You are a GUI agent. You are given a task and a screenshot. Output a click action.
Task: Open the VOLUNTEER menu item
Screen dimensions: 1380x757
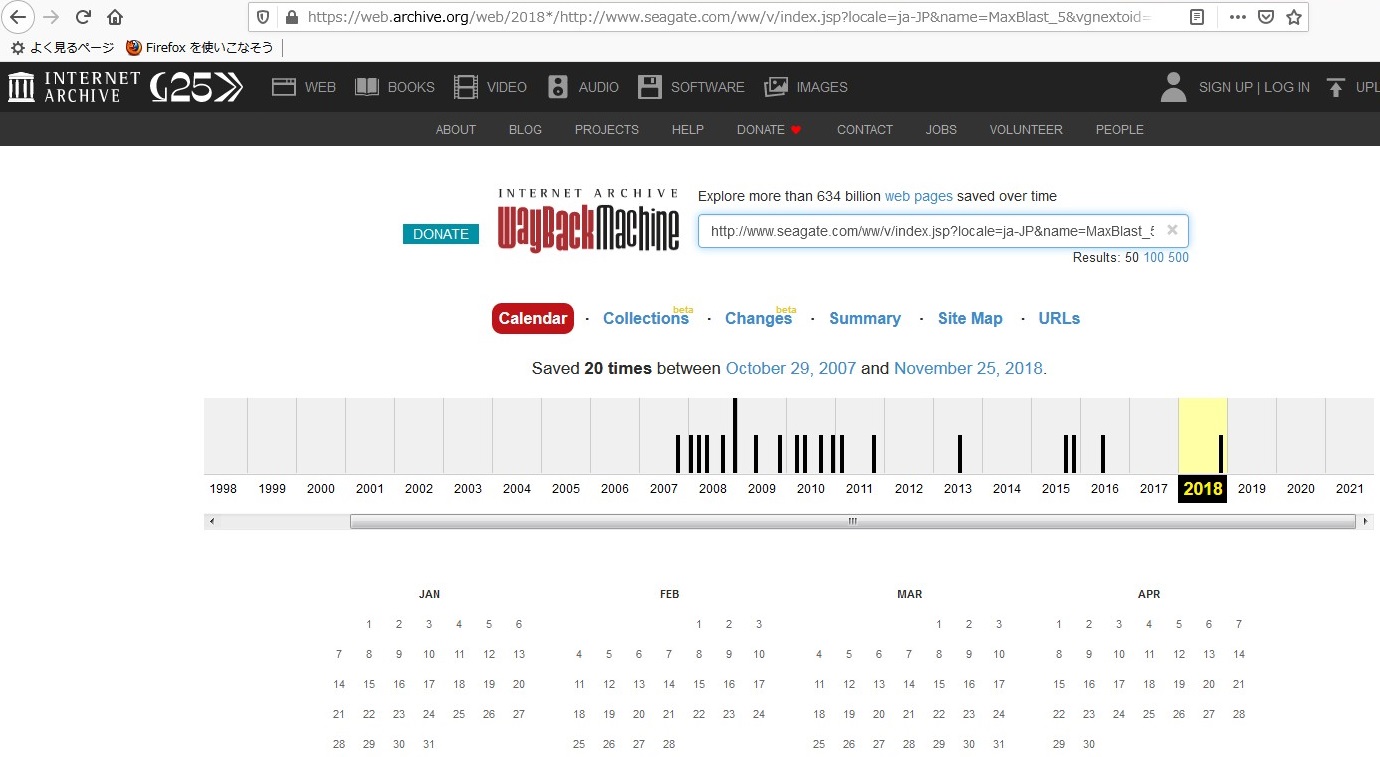1026,129
